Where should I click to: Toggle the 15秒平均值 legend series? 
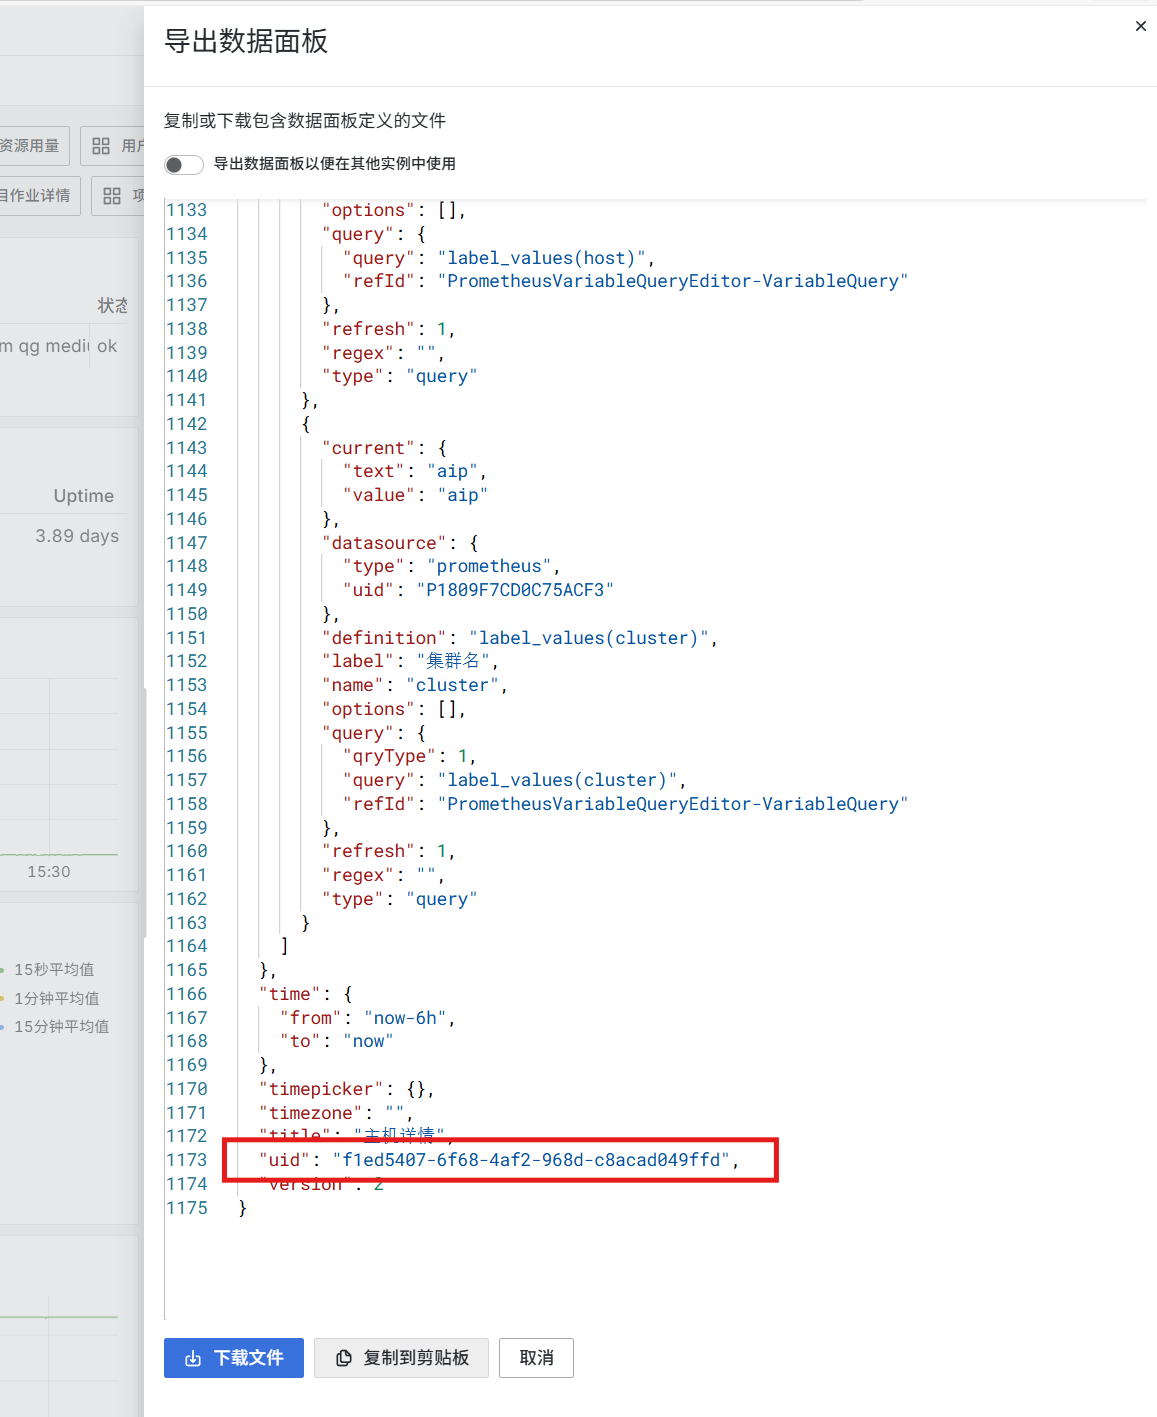coord(54,969)
